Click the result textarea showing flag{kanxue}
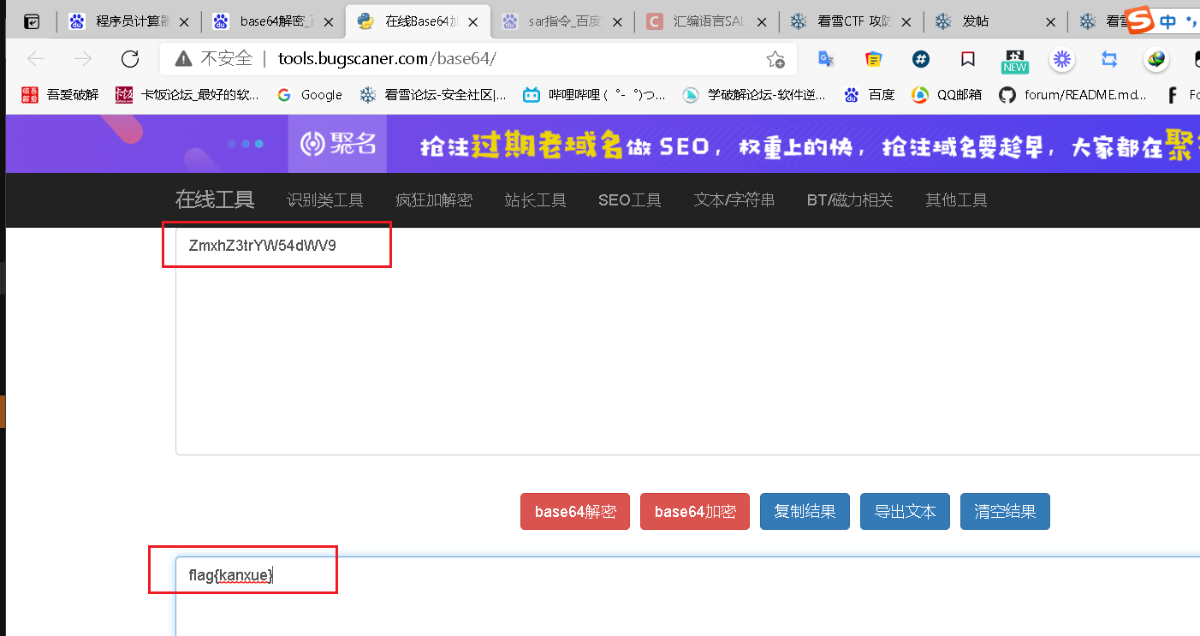 [688, 596]
